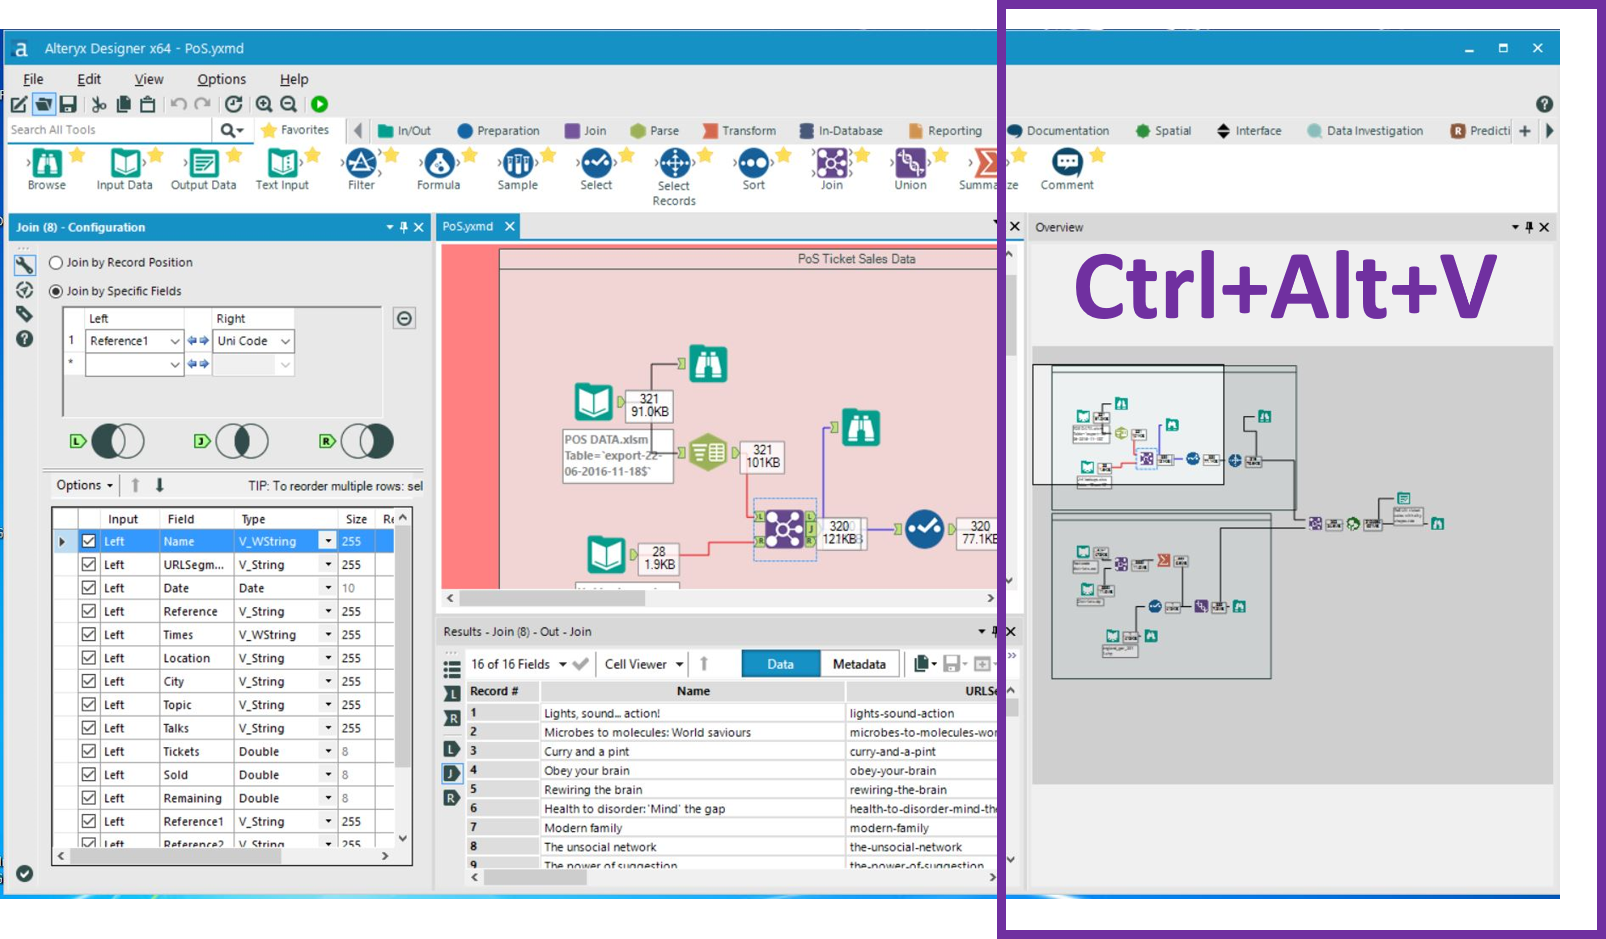Open the File menu

tap(33, 79)
